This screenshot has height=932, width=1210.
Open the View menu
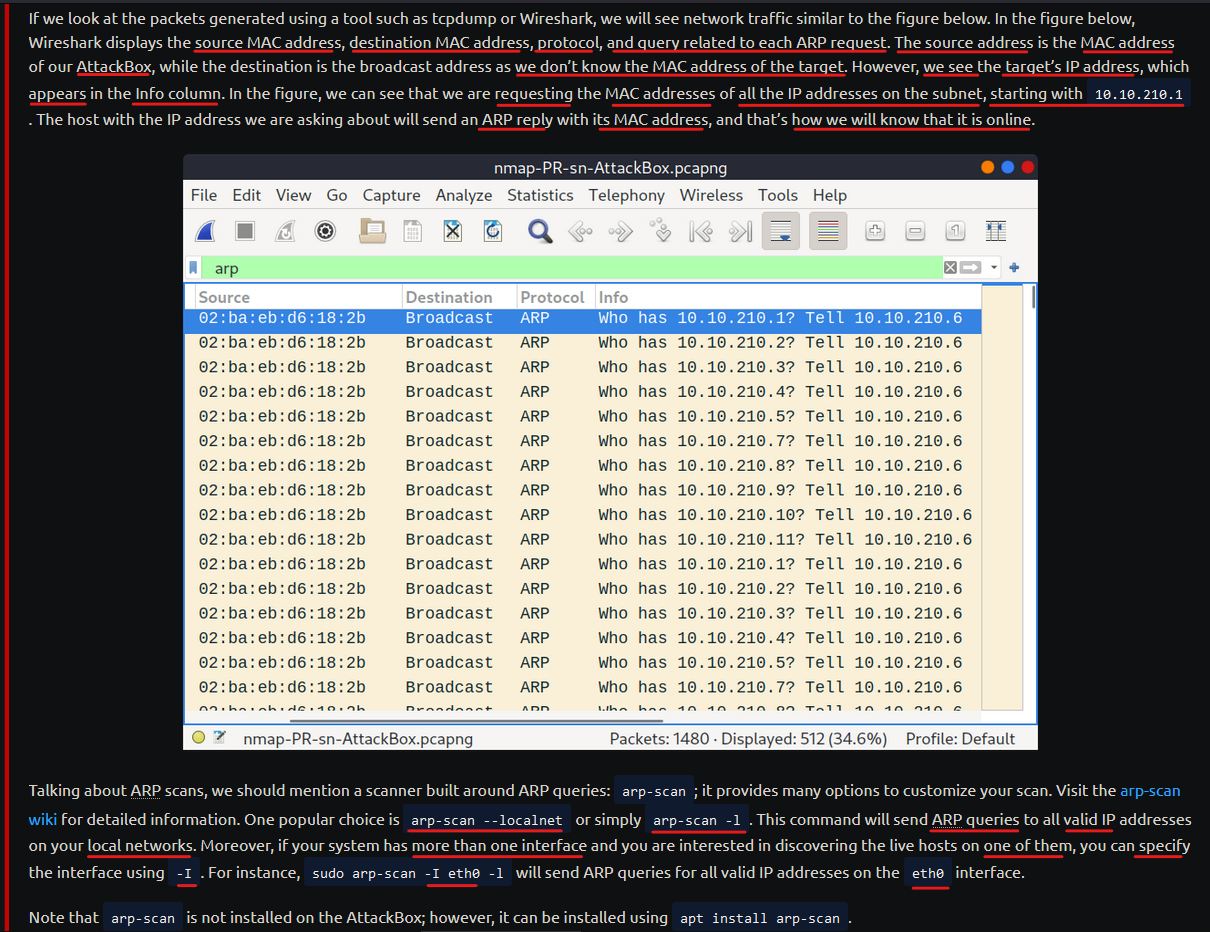pyautogui.click(x=294, y=195)
